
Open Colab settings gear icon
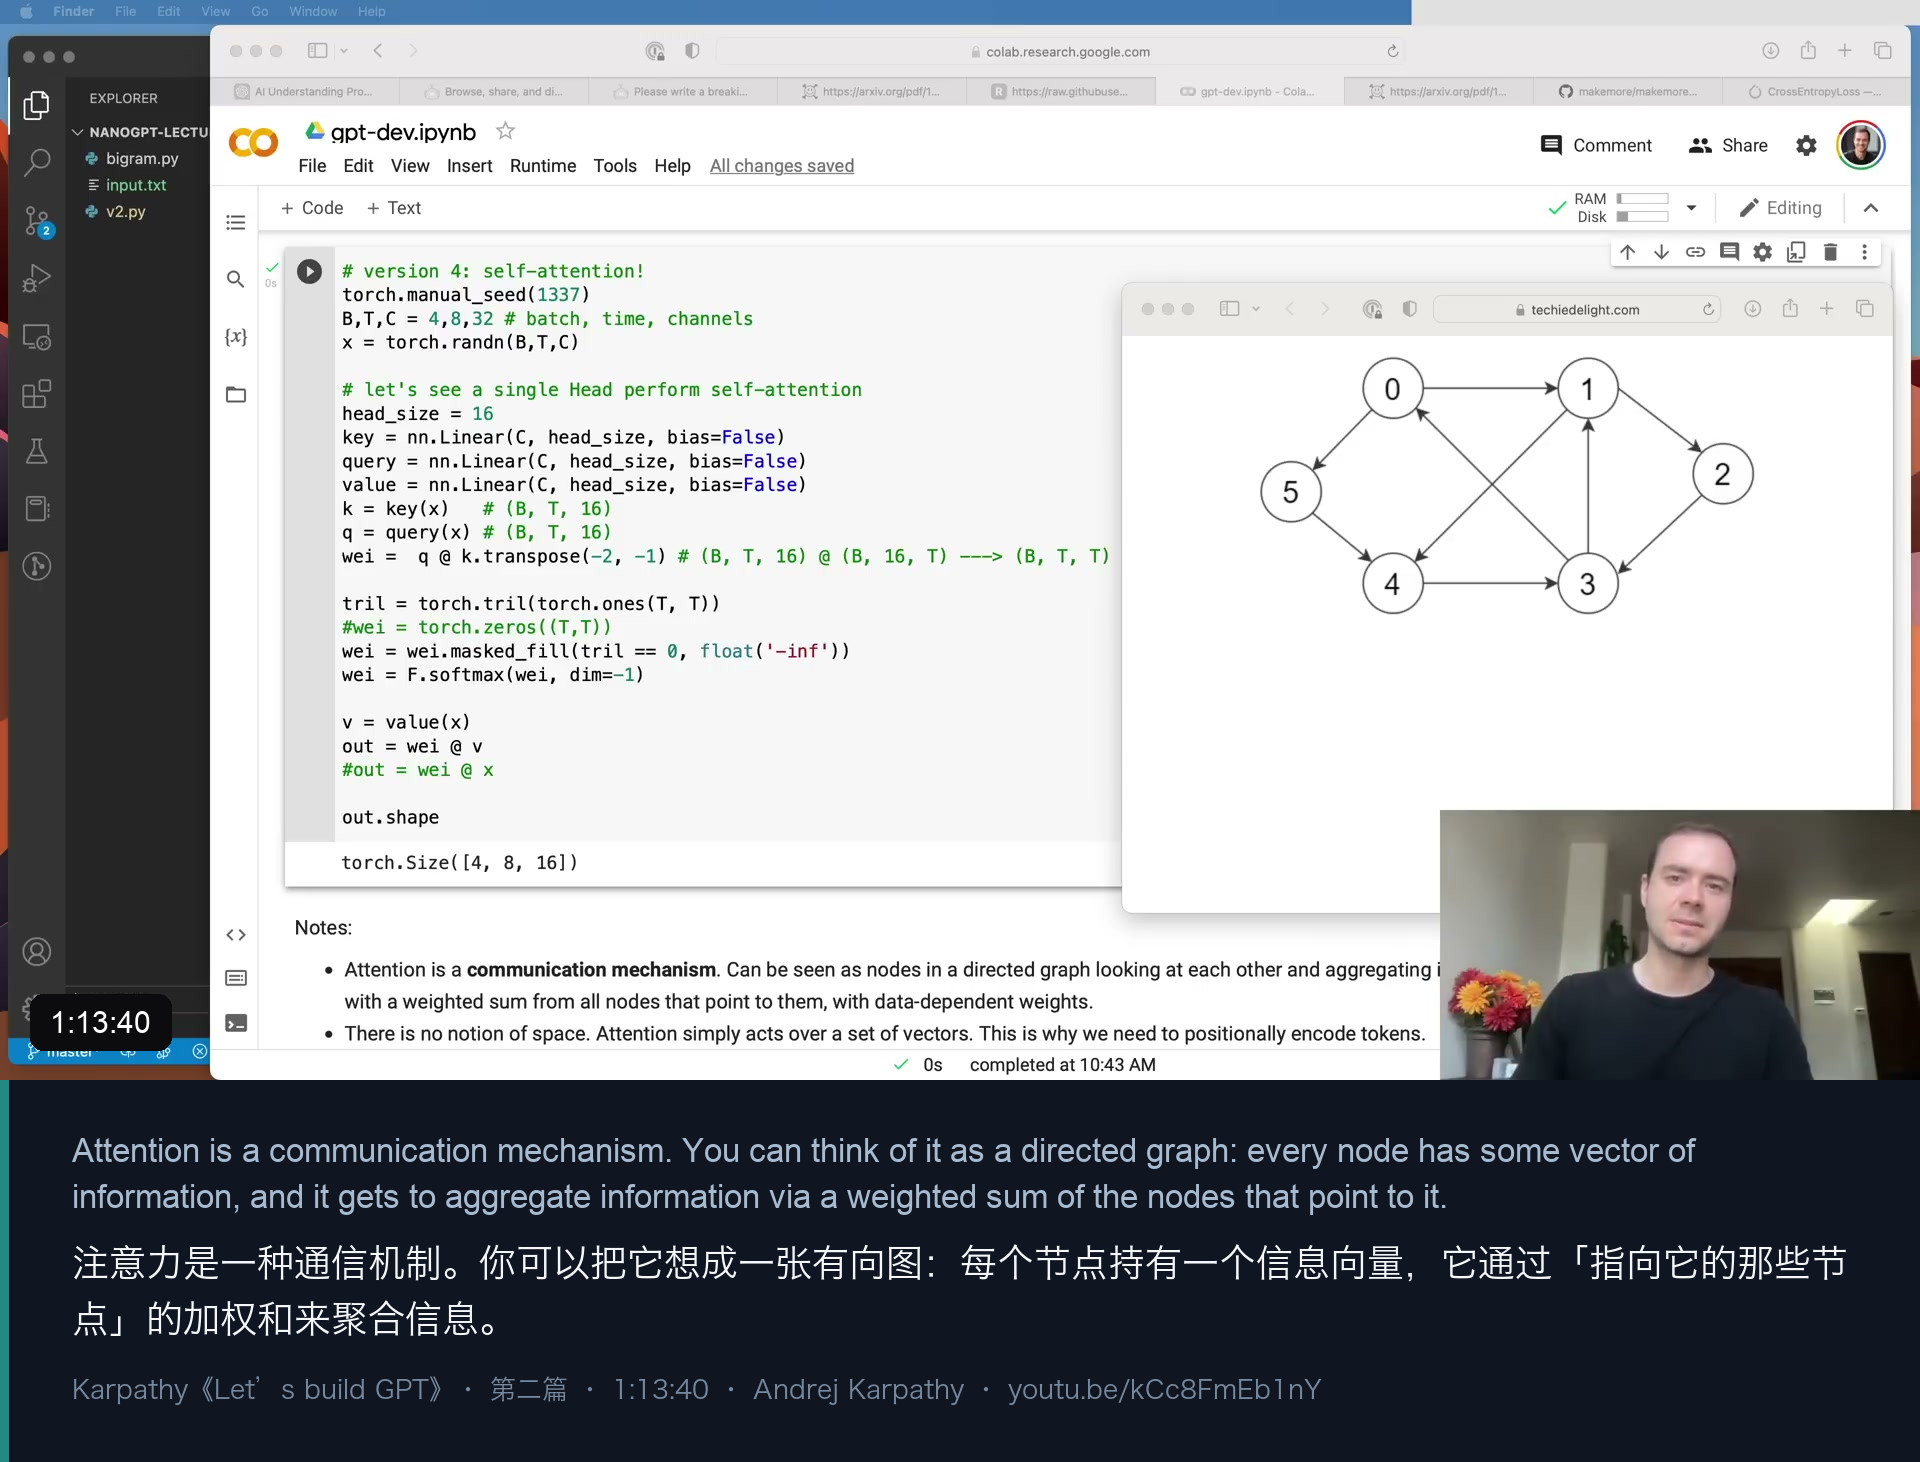[1806, 145]
